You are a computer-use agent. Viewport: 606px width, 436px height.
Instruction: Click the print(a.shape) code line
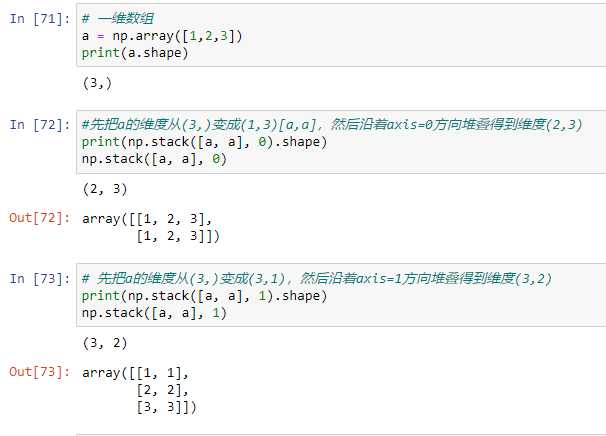pos(135,53)
